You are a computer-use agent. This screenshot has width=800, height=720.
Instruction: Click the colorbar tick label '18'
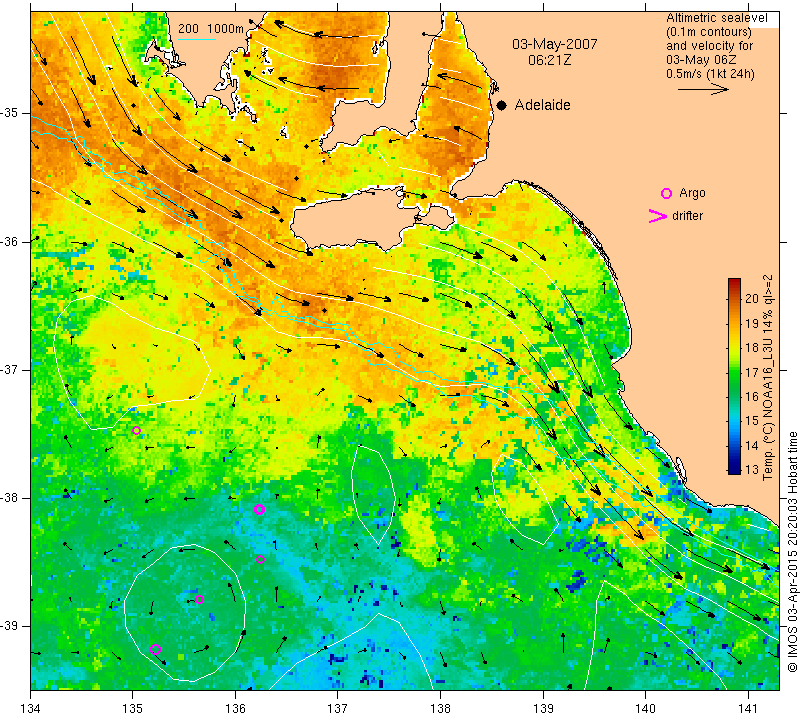[752, 347]
